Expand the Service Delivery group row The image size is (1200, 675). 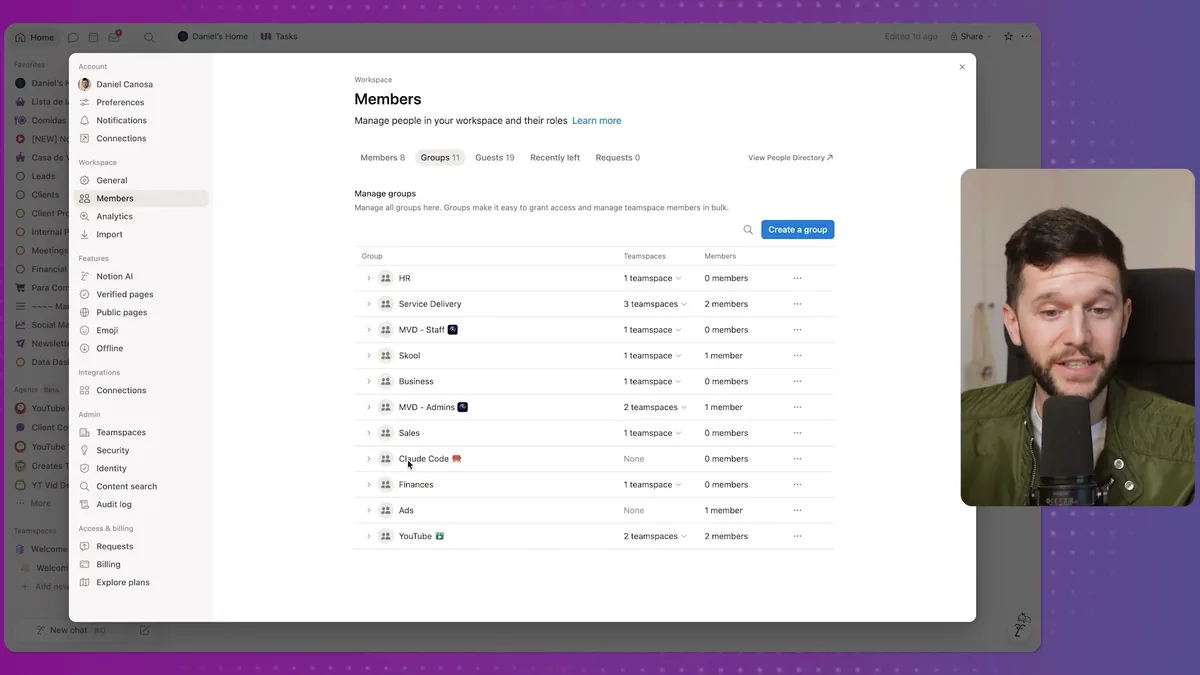(368, 303)
